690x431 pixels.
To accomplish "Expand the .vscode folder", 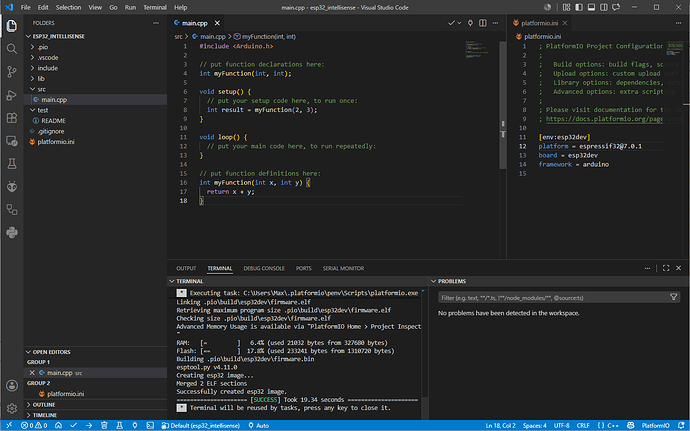I will click(x=95, y=58).
